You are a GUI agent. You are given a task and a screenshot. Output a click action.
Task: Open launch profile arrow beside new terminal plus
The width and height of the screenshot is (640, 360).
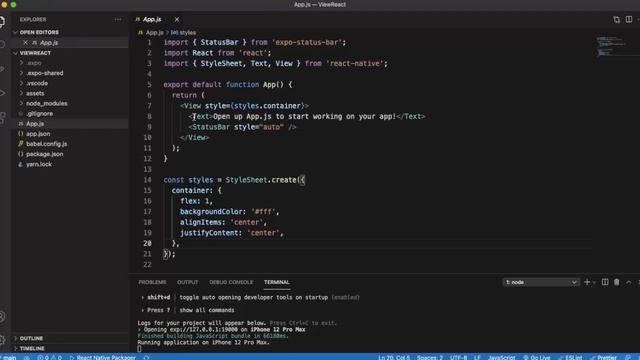tap(594, 282)
